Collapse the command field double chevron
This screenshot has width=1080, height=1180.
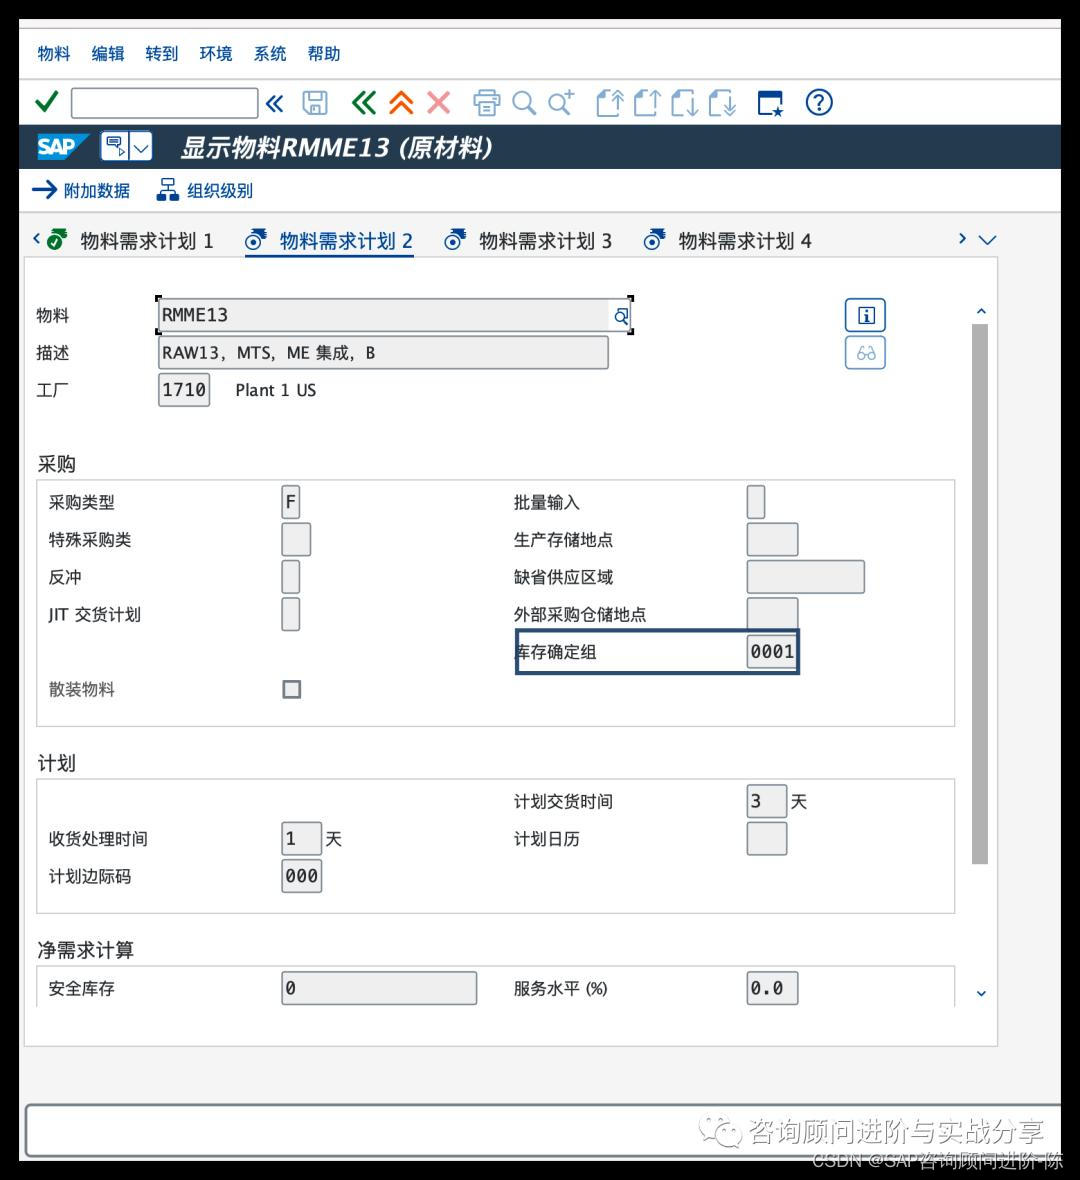tap(275, 103)
